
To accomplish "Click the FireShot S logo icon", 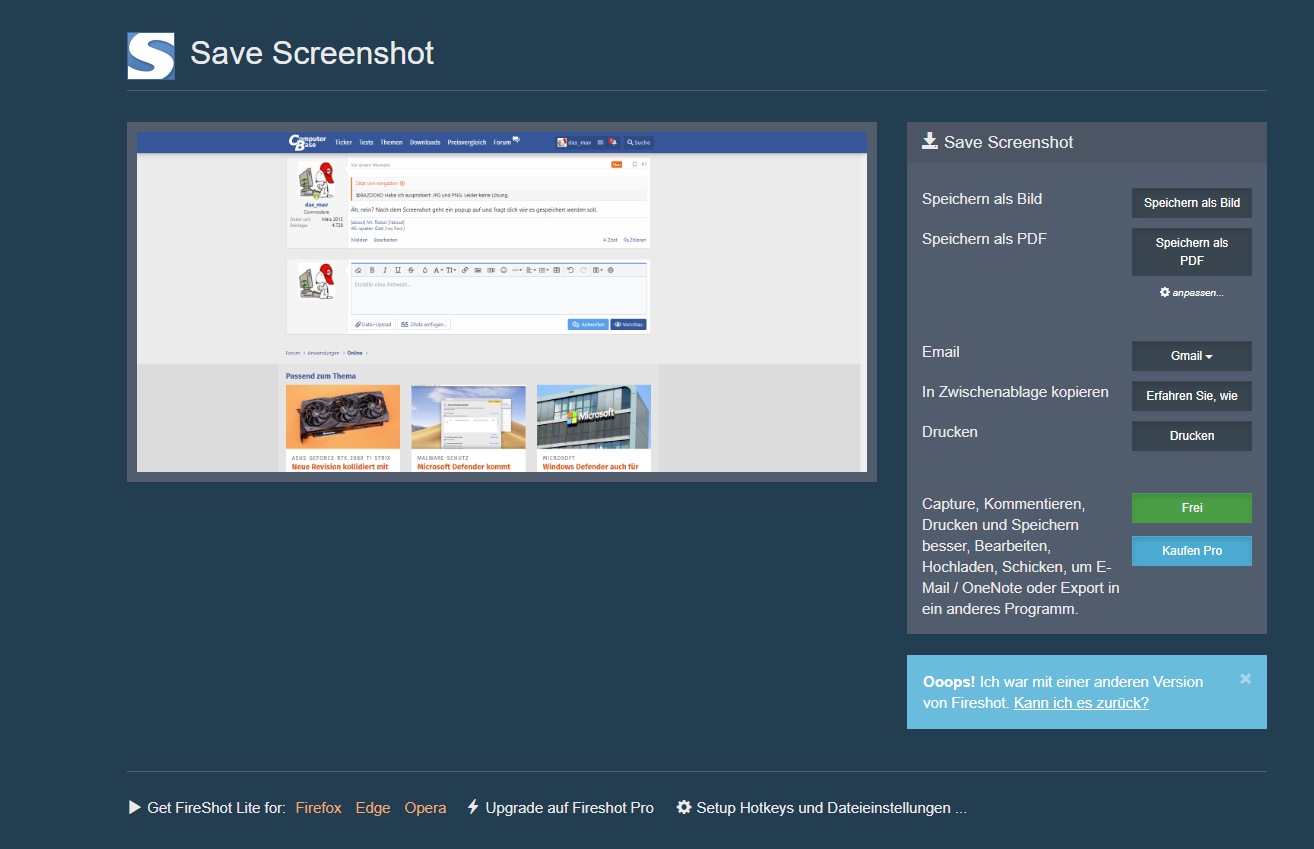I will [151, 55].
